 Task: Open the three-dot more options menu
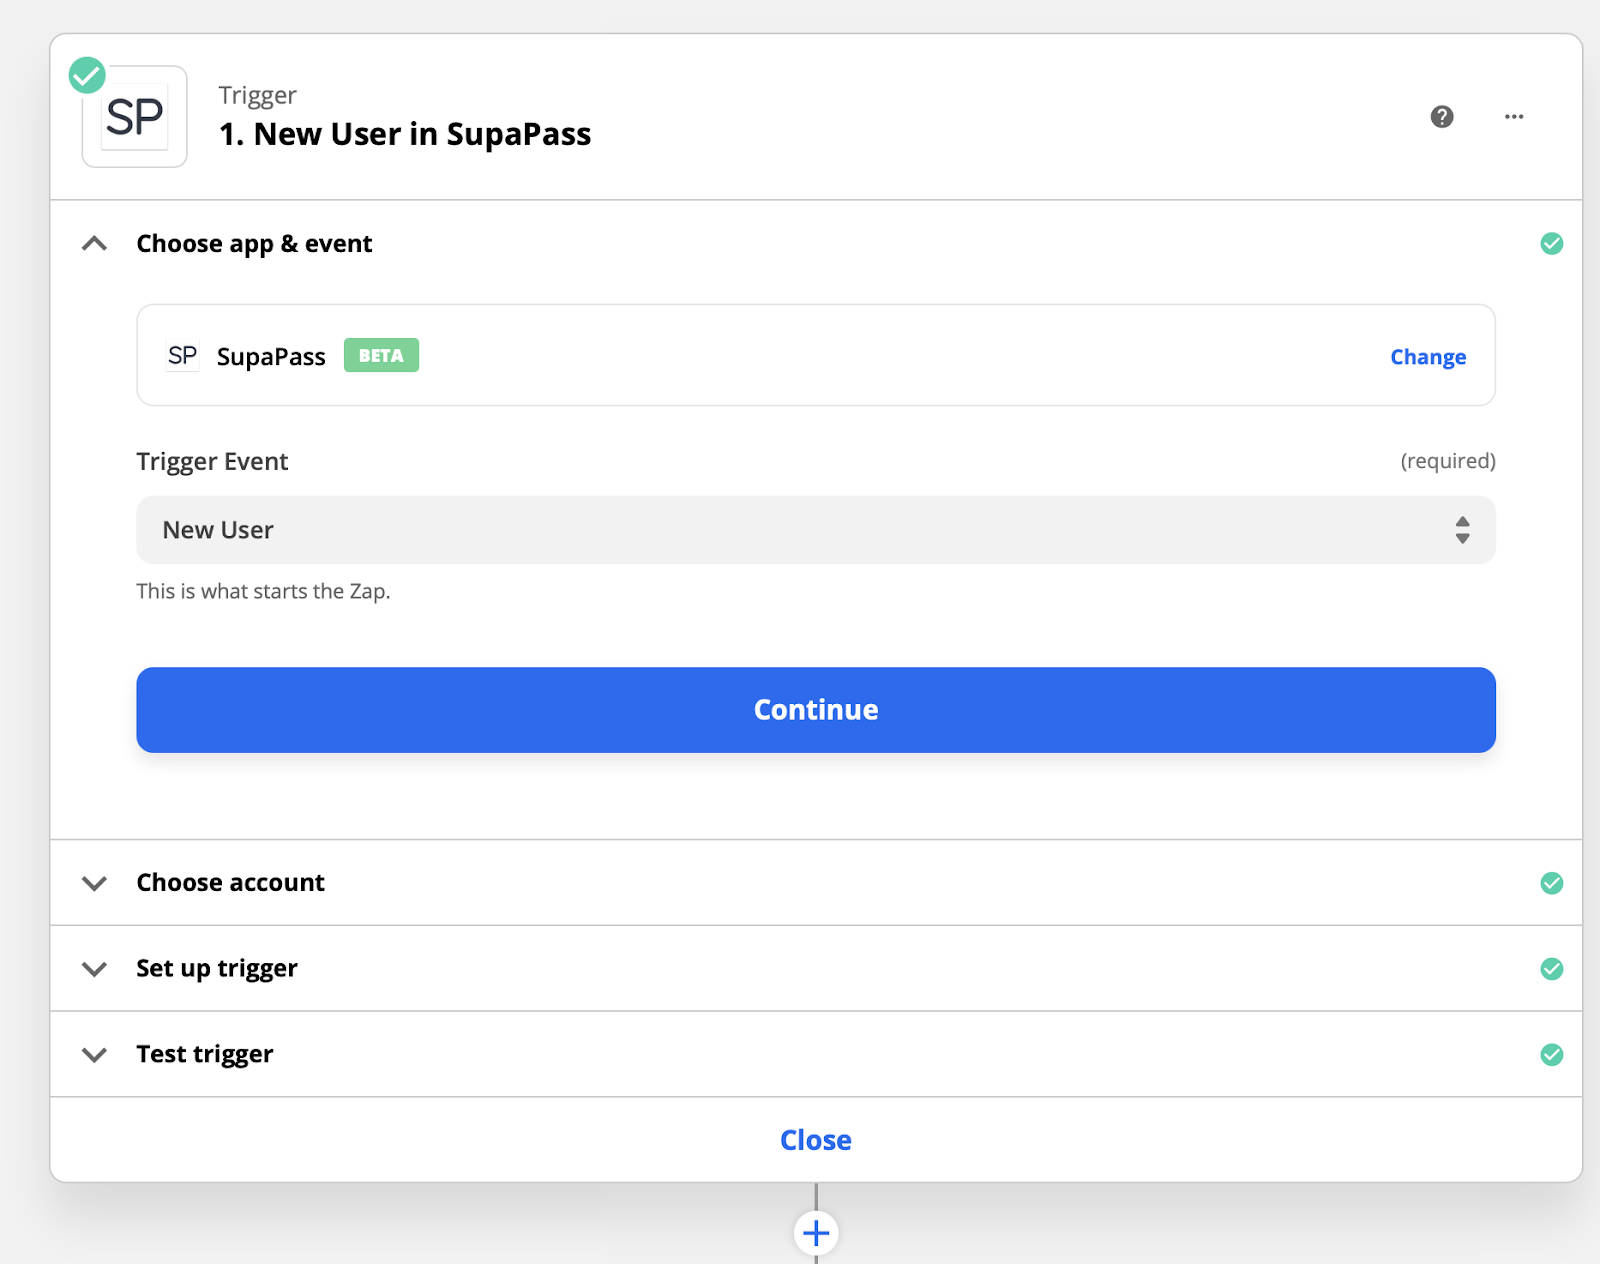tap(1514, 117)
